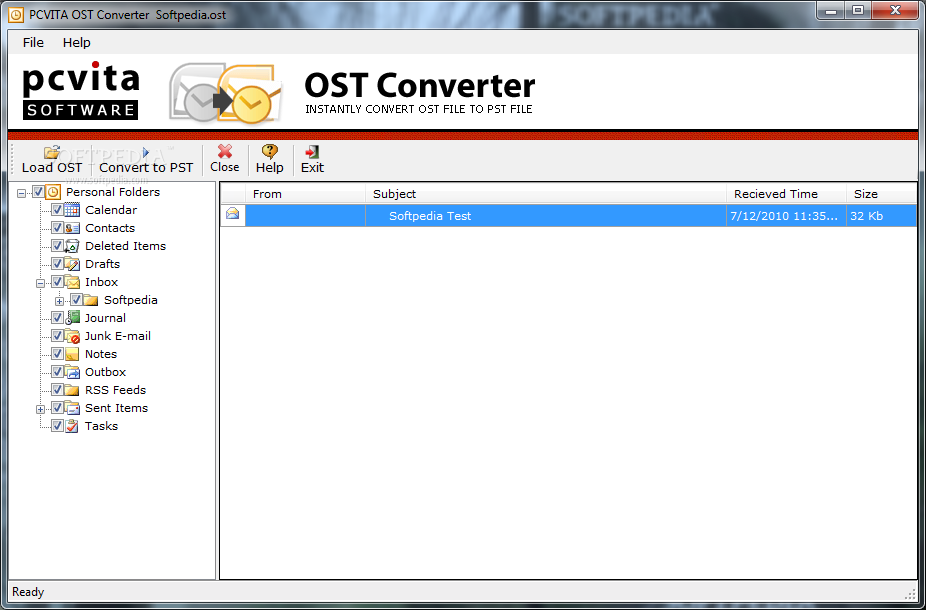
Task: Select the RSS Feeds folder label
Action: pyautogui.click(x=115, y=390)
